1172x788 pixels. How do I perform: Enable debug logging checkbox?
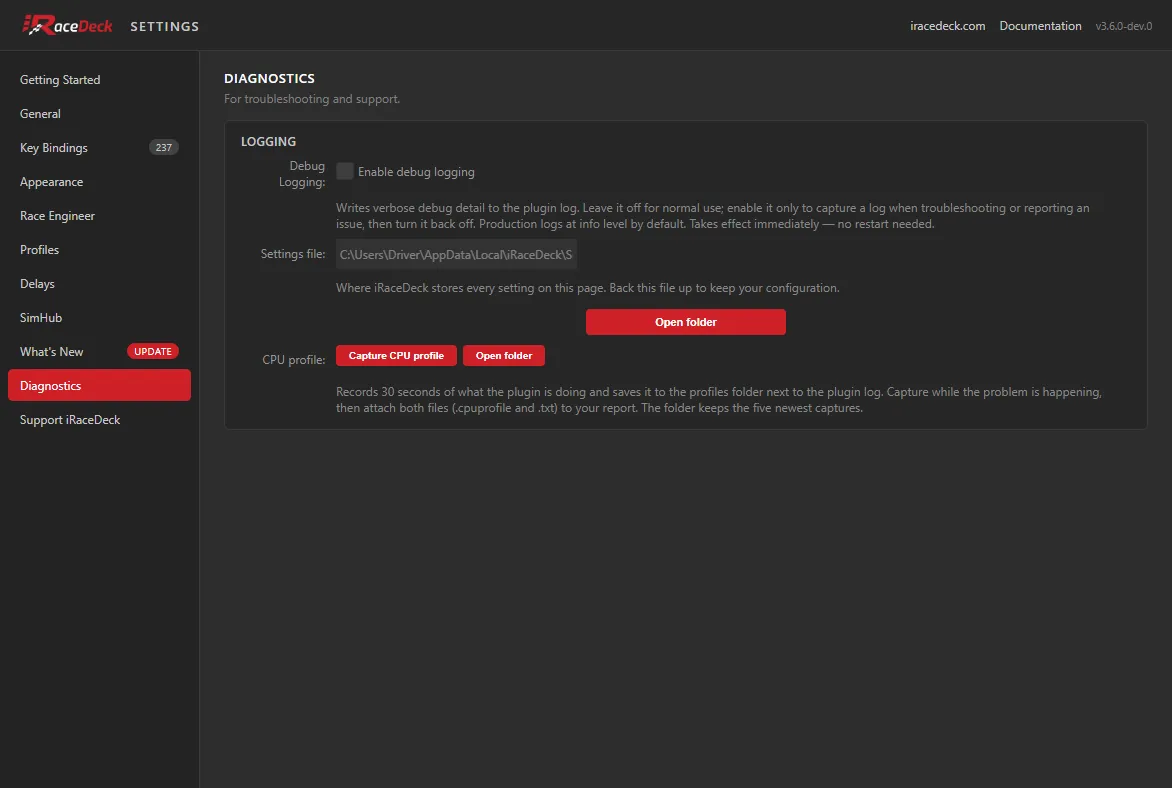coord(345,171)
